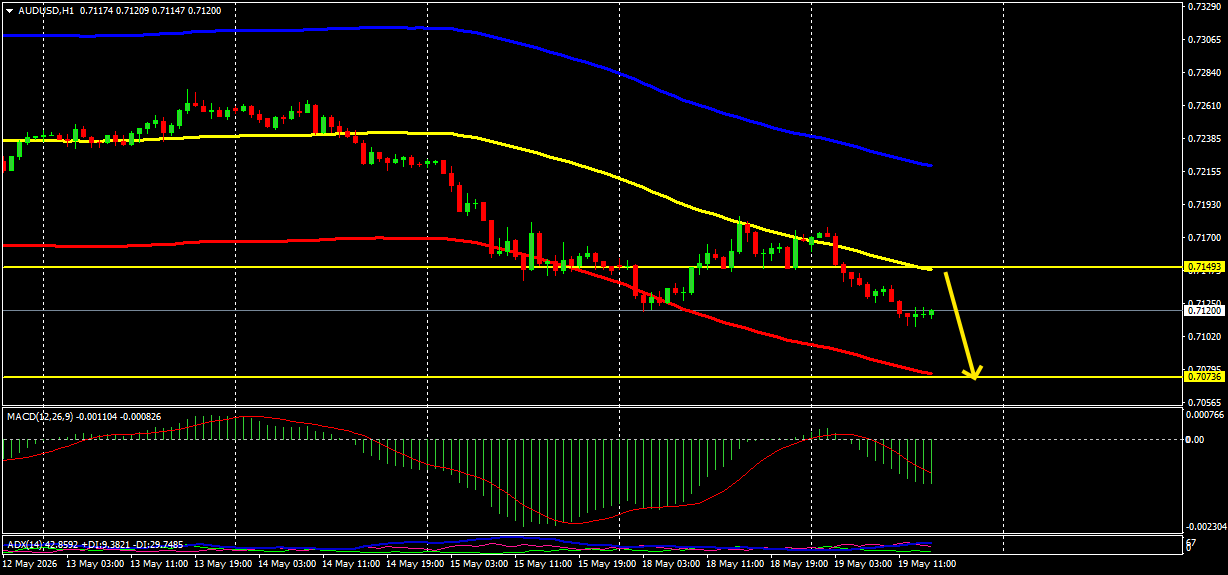The width and height of the screenshot is (1228, 575).
Task: Click the AUDUSD,H1 symbol title
Action: pos(45,10)
